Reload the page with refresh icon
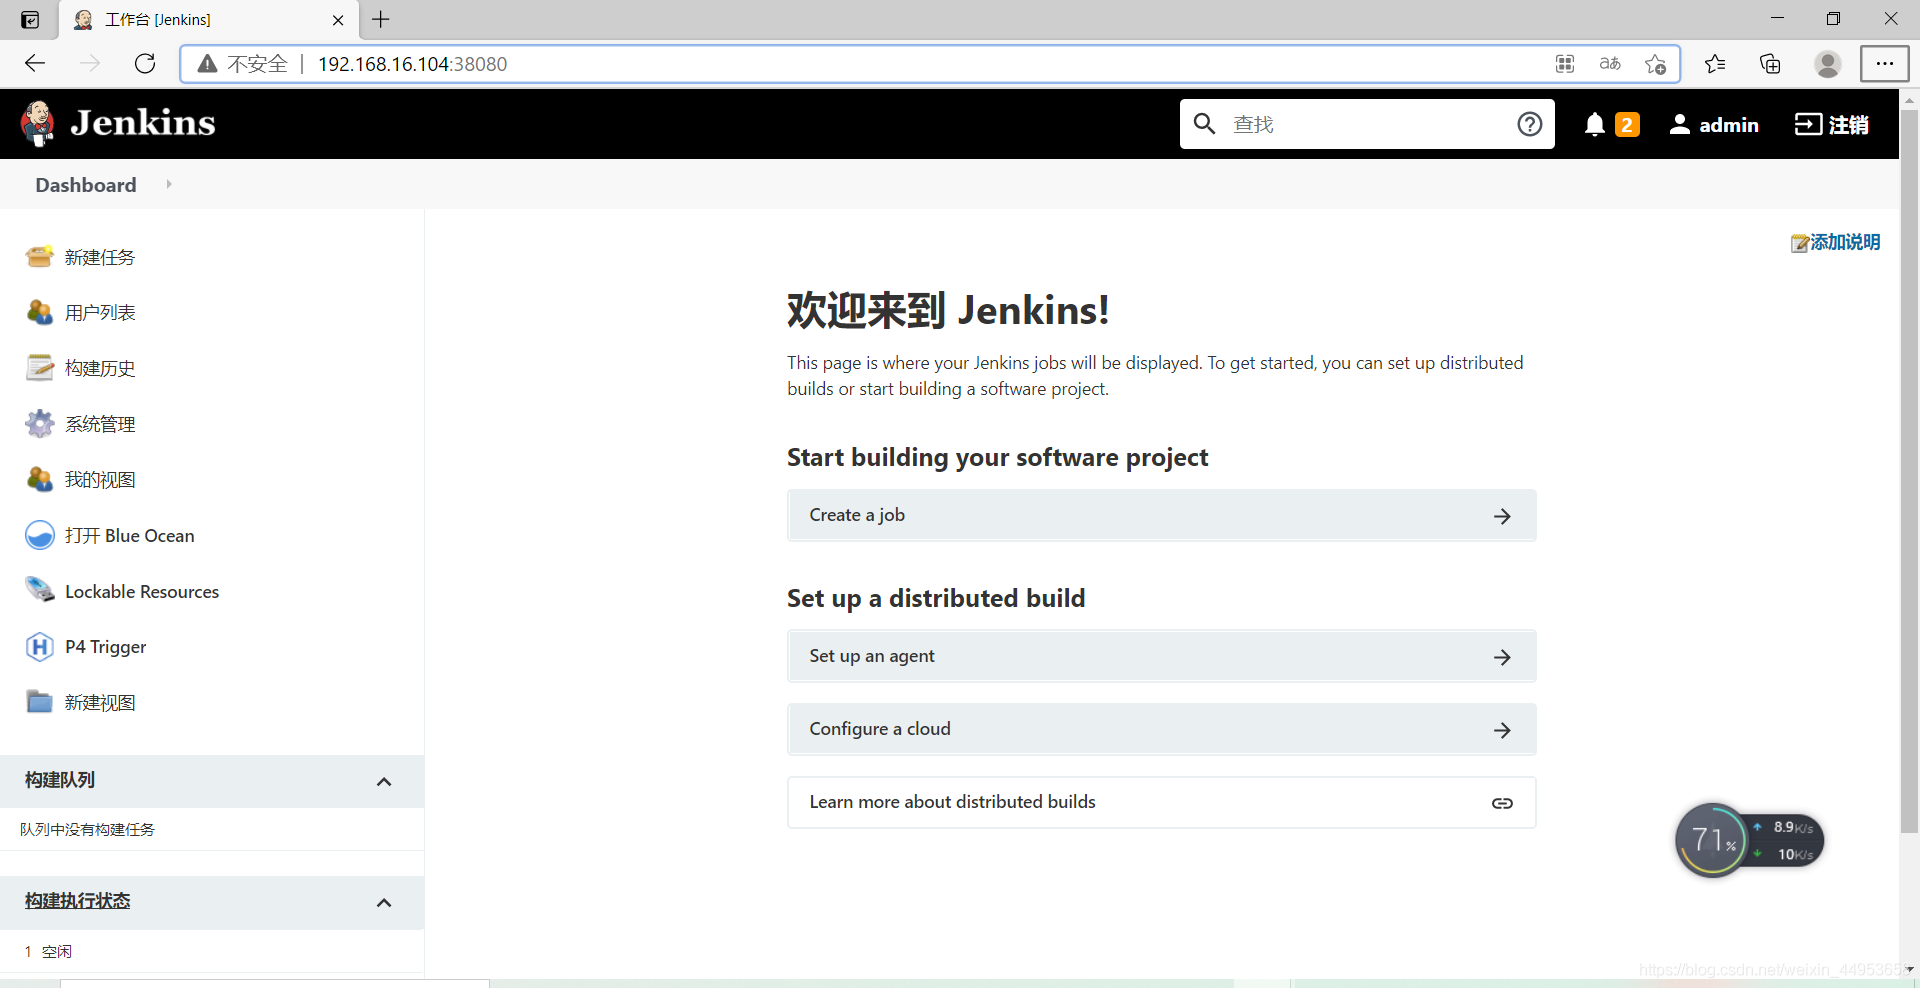The height and width of the screenshot is (988, 1920). 145,64
